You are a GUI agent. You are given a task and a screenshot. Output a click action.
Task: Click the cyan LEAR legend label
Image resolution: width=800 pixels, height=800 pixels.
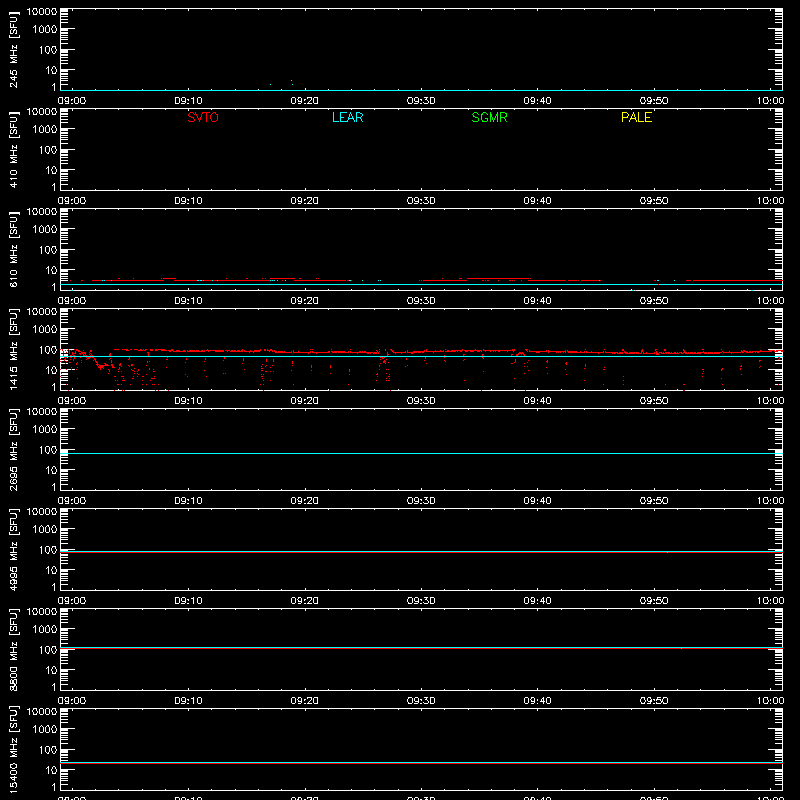[x=347, y=117]
